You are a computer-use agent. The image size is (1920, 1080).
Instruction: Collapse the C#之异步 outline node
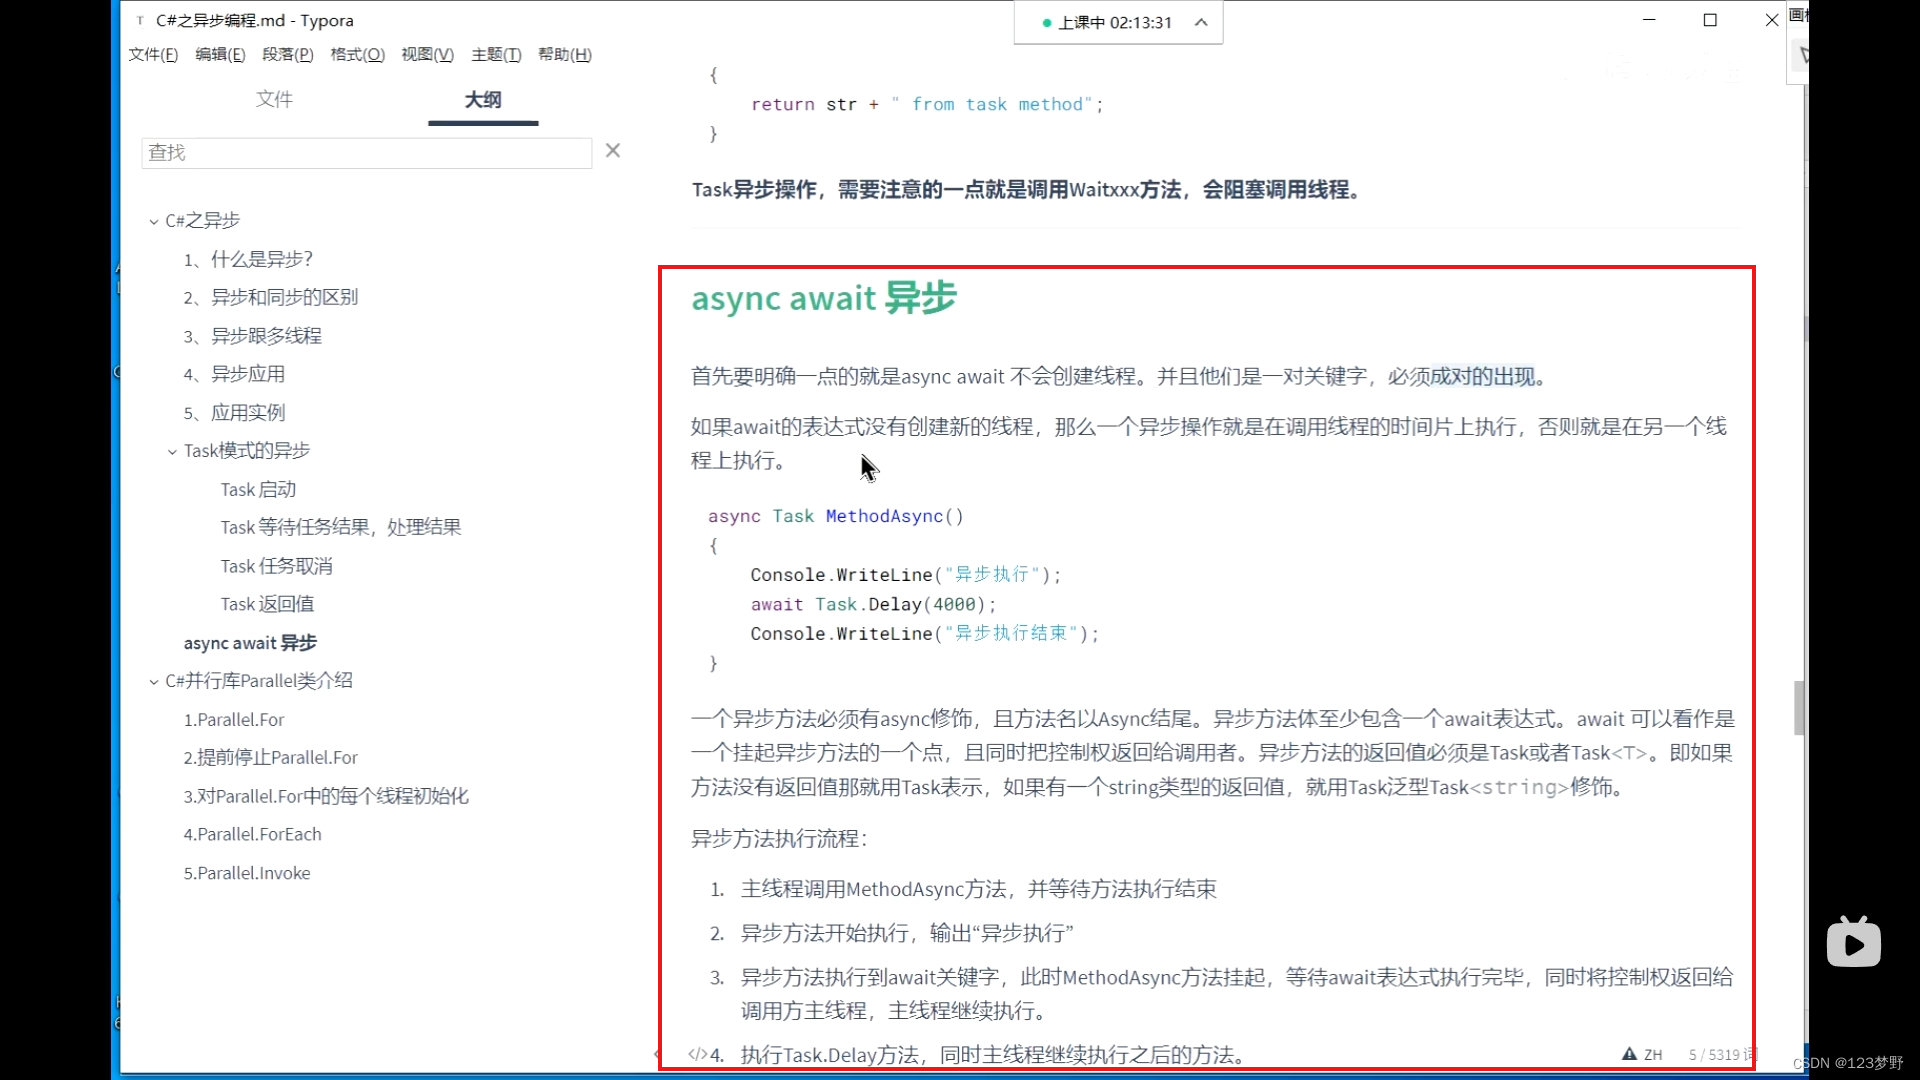154,220
